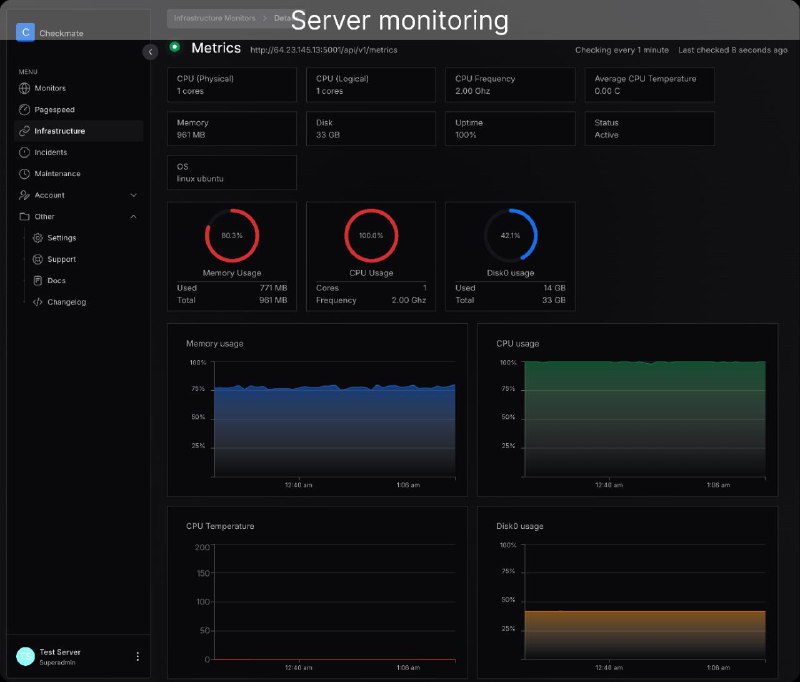The width and height of the screenshot is (800, 682).
Task: Click the Disk0 usage circular gauge
Action: [x=510, y=235]
